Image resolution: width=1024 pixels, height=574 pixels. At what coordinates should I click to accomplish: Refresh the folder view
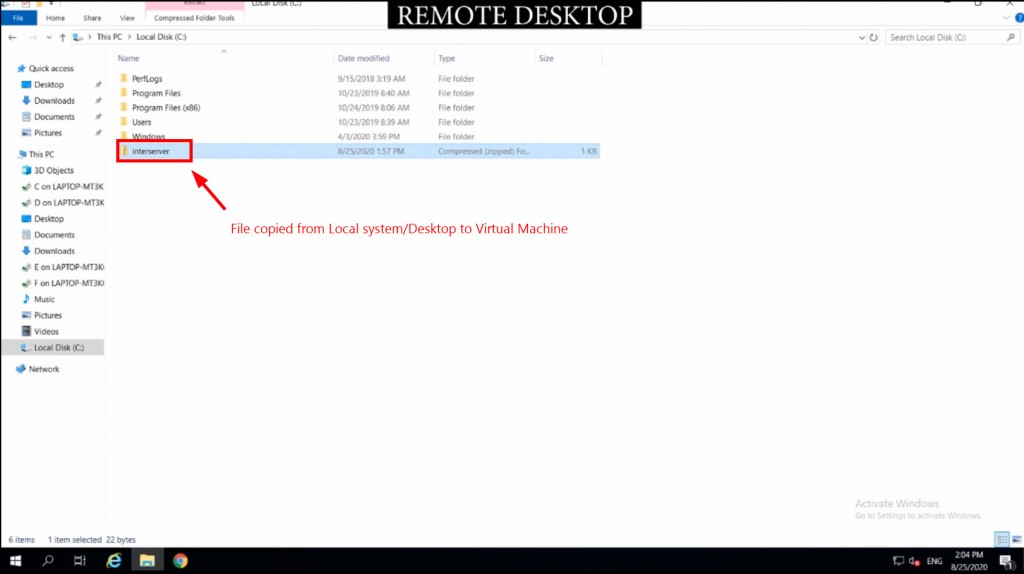[873, 37]
